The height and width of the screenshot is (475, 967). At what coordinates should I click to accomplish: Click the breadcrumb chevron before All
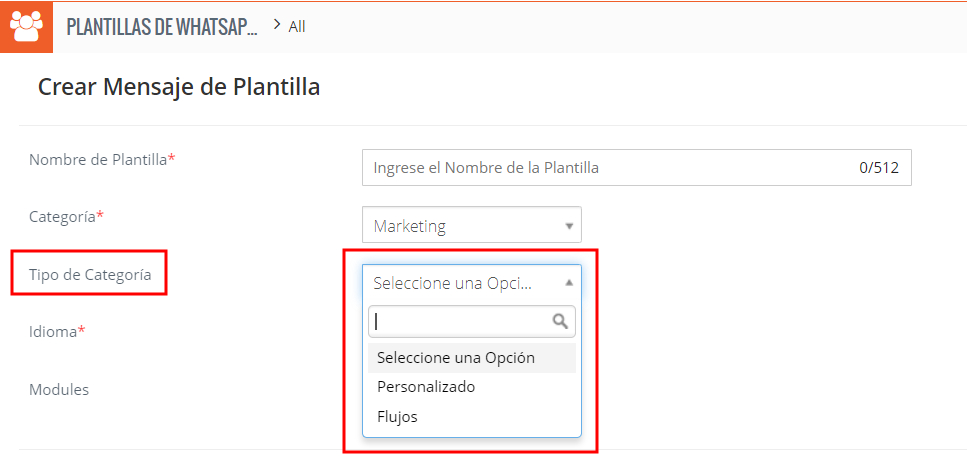(x=277, y=24)
